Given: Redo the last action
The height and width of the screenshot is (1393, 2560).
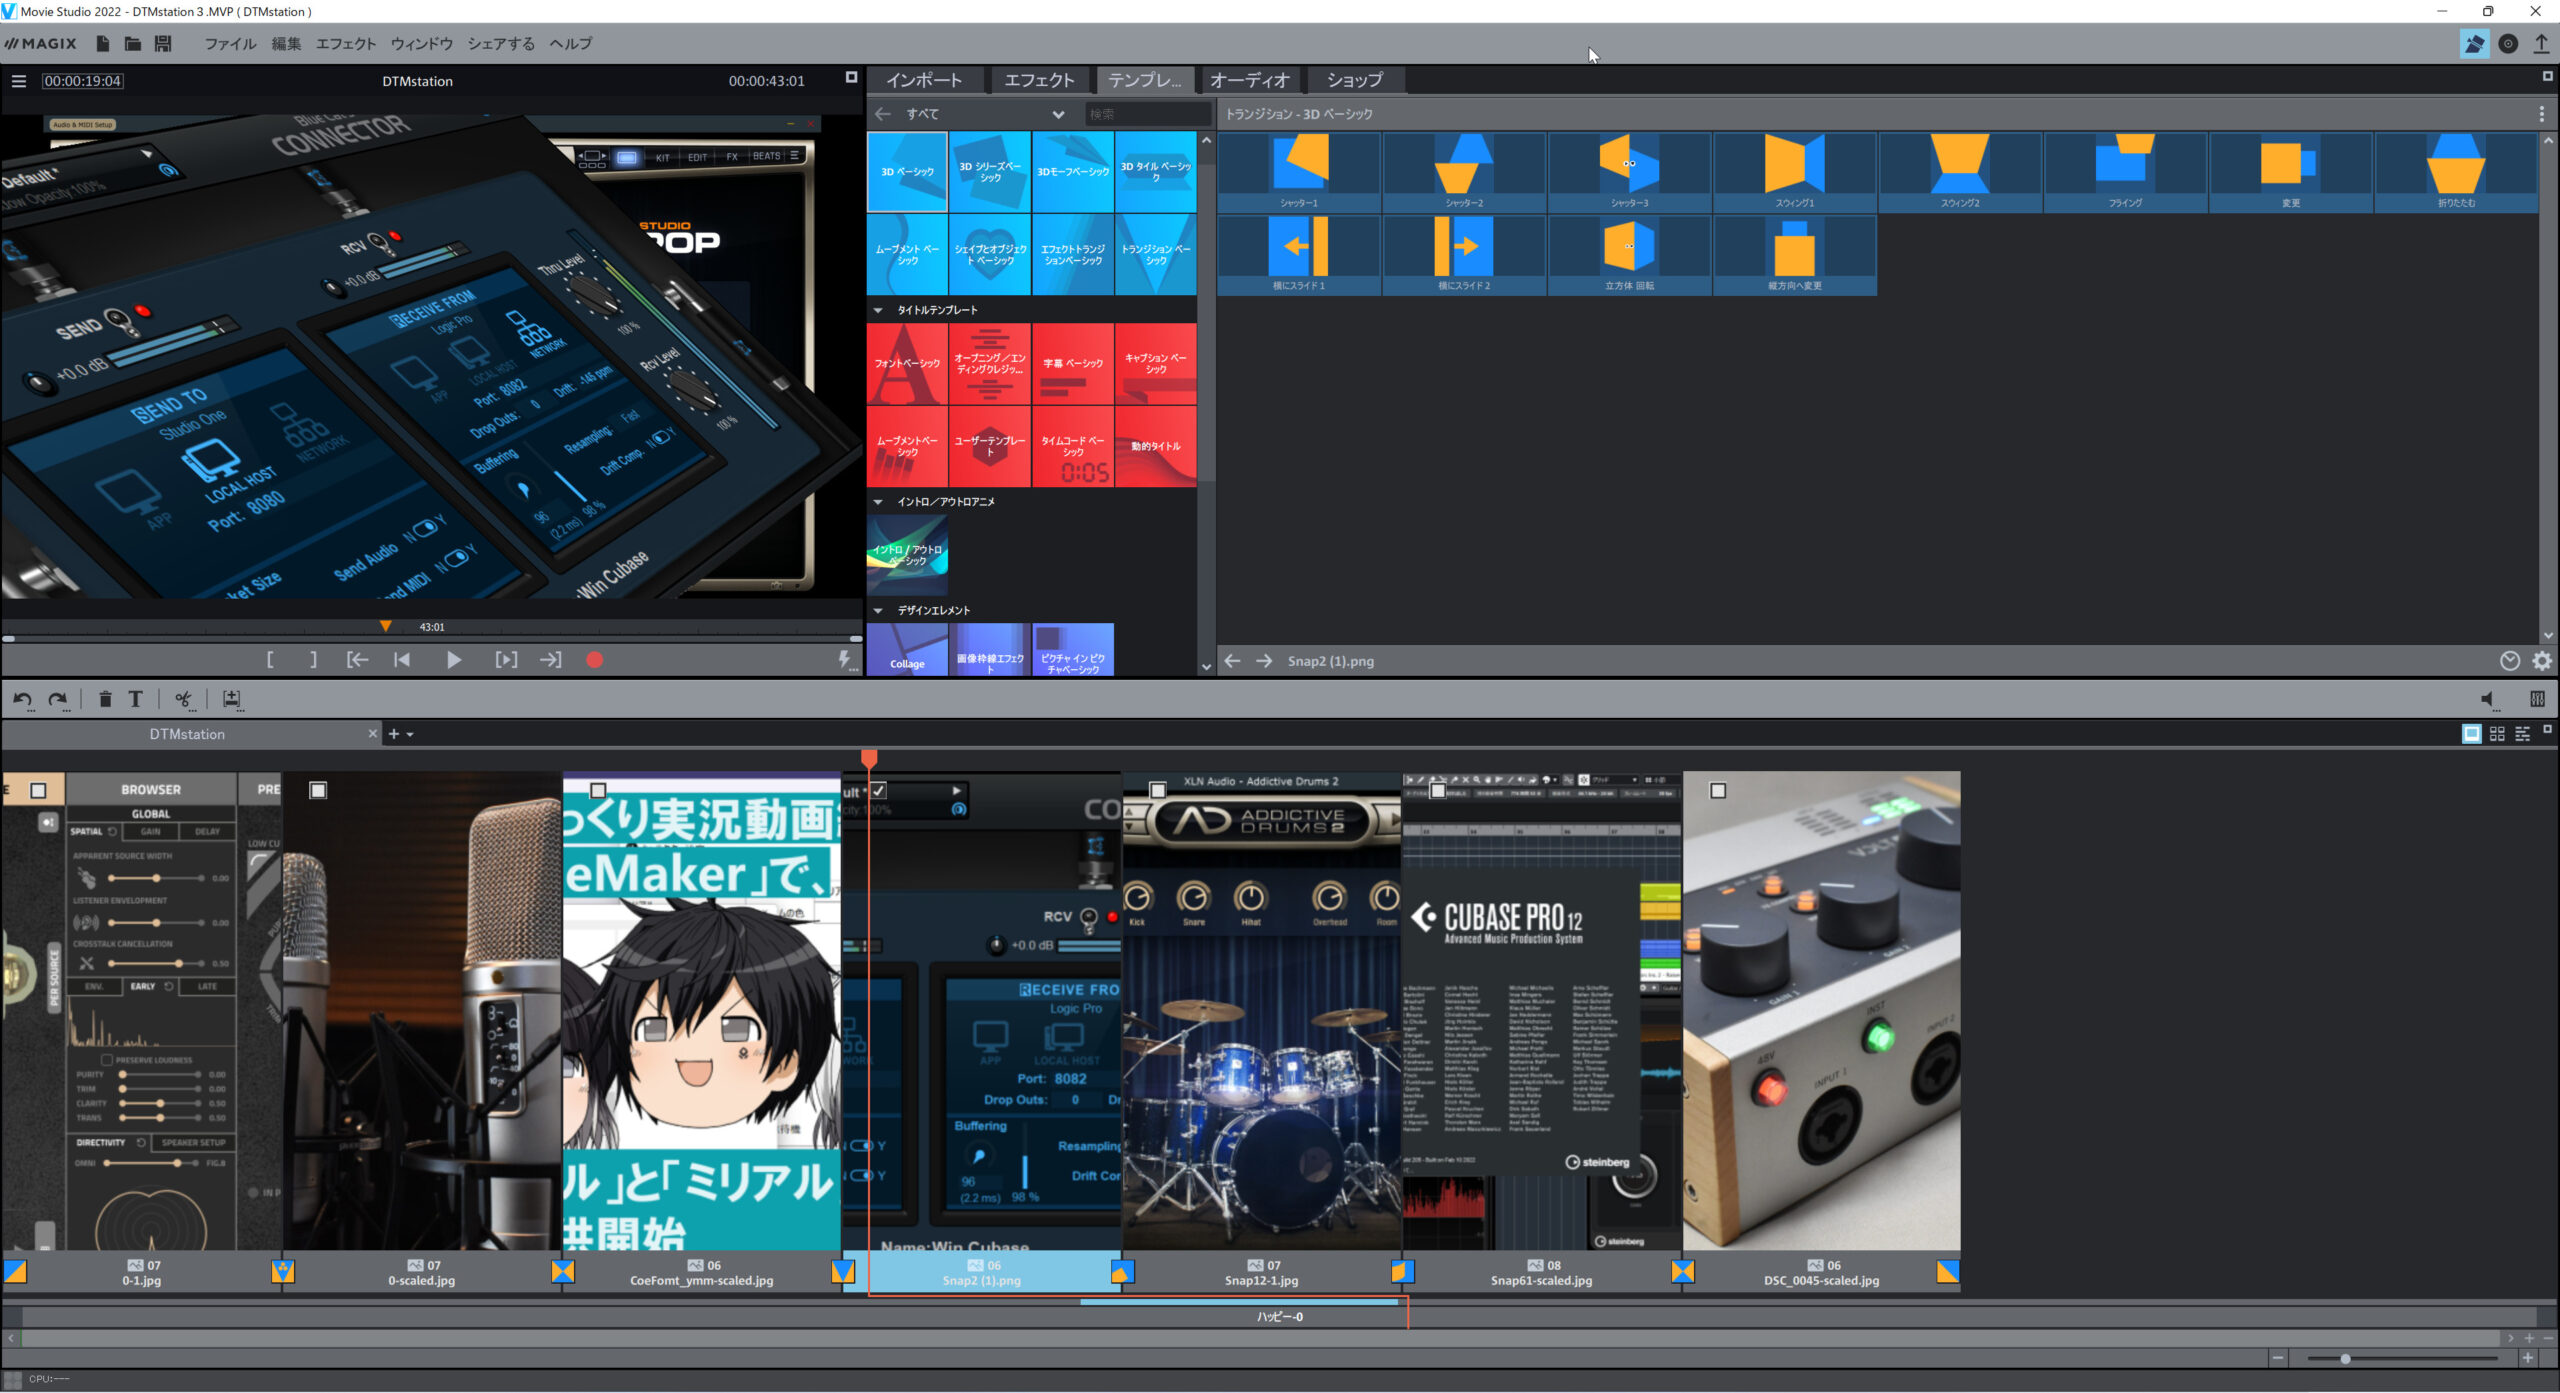Looking at the screenshot, I should pos(58,699).
